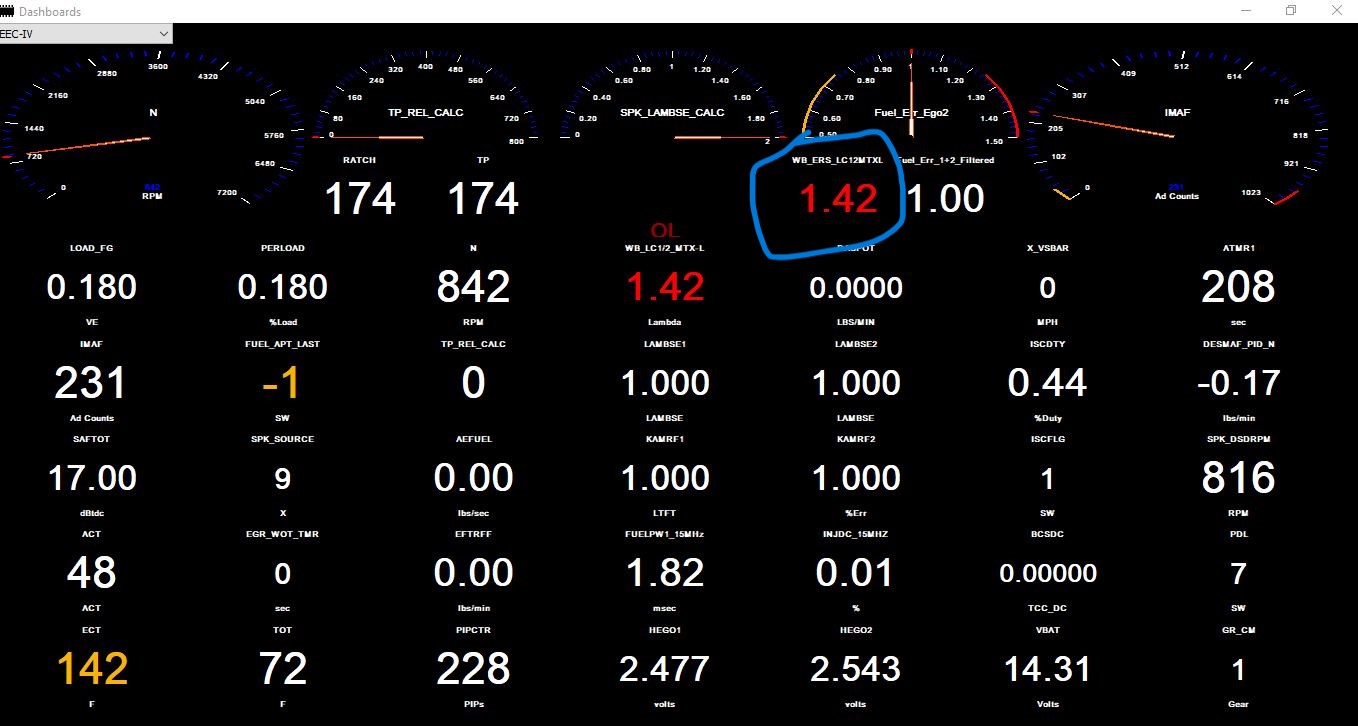The width and height of the screenshot is (1358, 726).
Task: Select the FUELPW1_15MHz 1.82 msec value
Action: 664,573
